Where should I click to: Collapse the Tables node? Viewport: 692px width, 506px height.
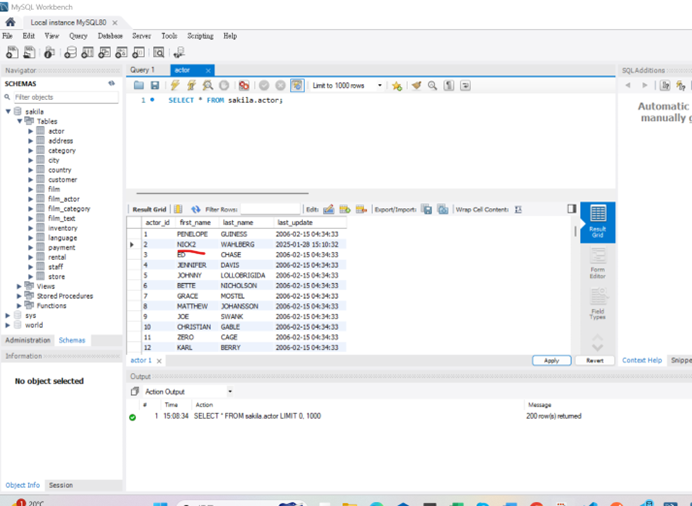click(x=19, y=121)
